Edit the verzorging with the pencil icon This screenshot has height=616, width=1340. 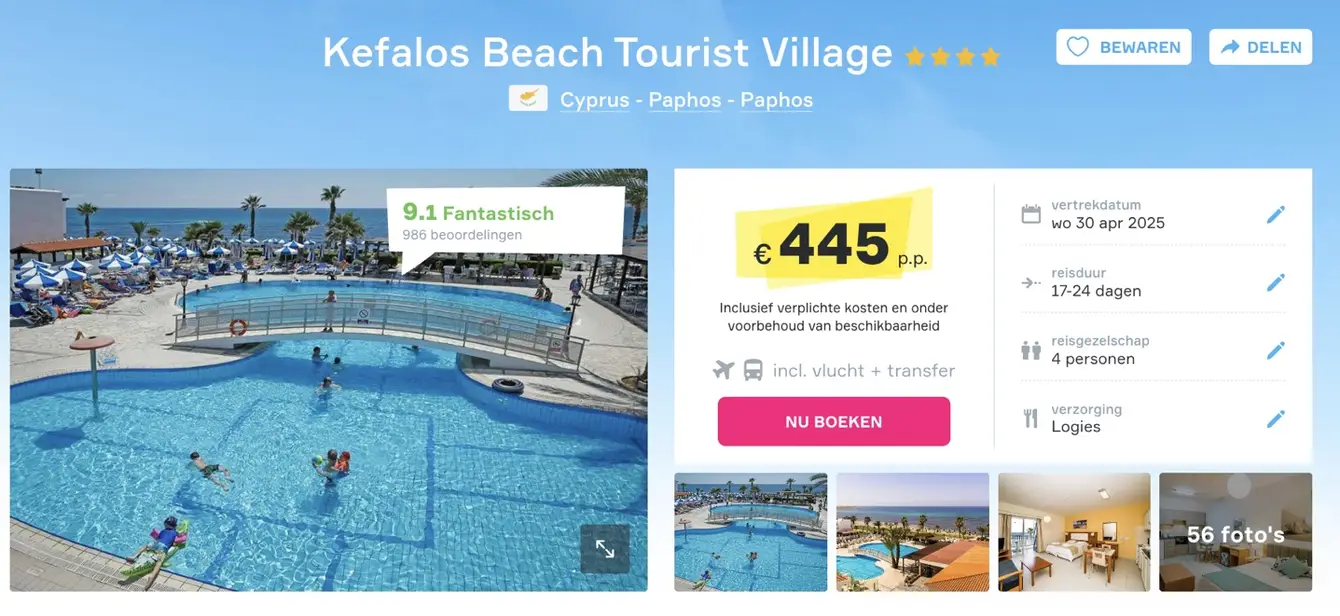1275,418
